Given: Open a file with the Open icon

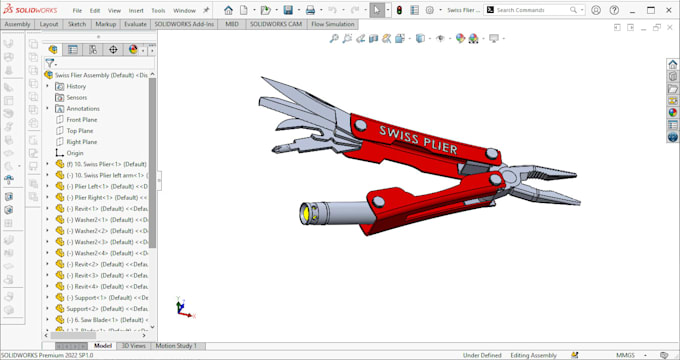Looking at the screenshot, I should pos(265,10).
